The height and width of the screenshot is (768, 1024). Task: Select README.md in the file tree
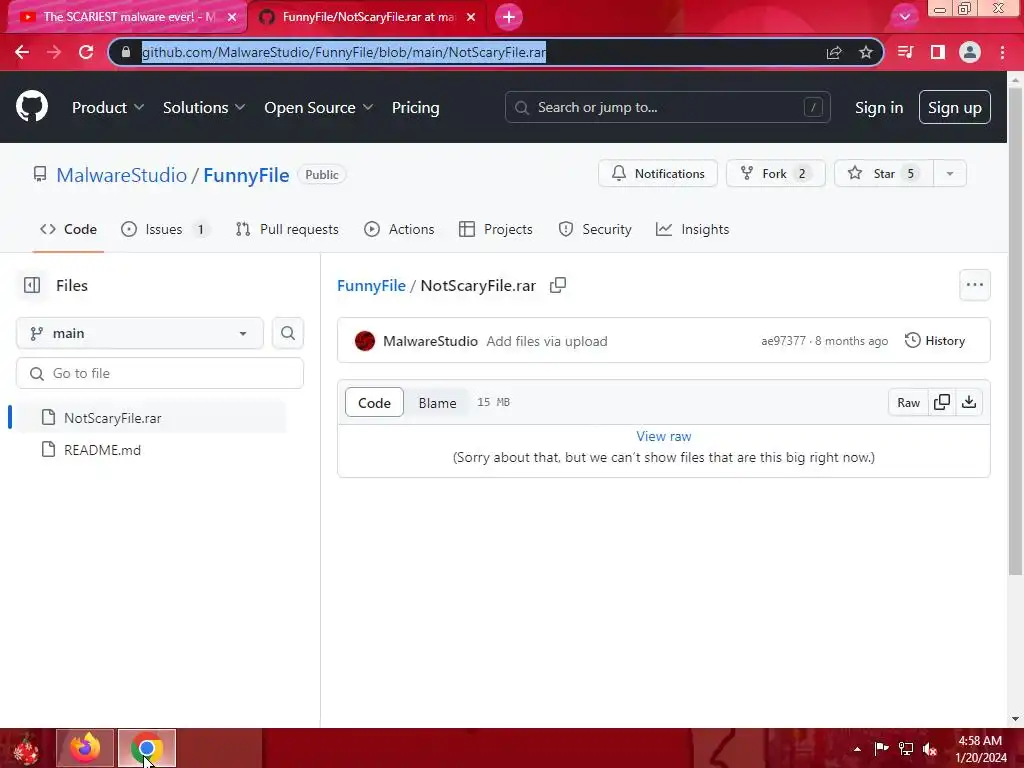(x=151, y=450)
